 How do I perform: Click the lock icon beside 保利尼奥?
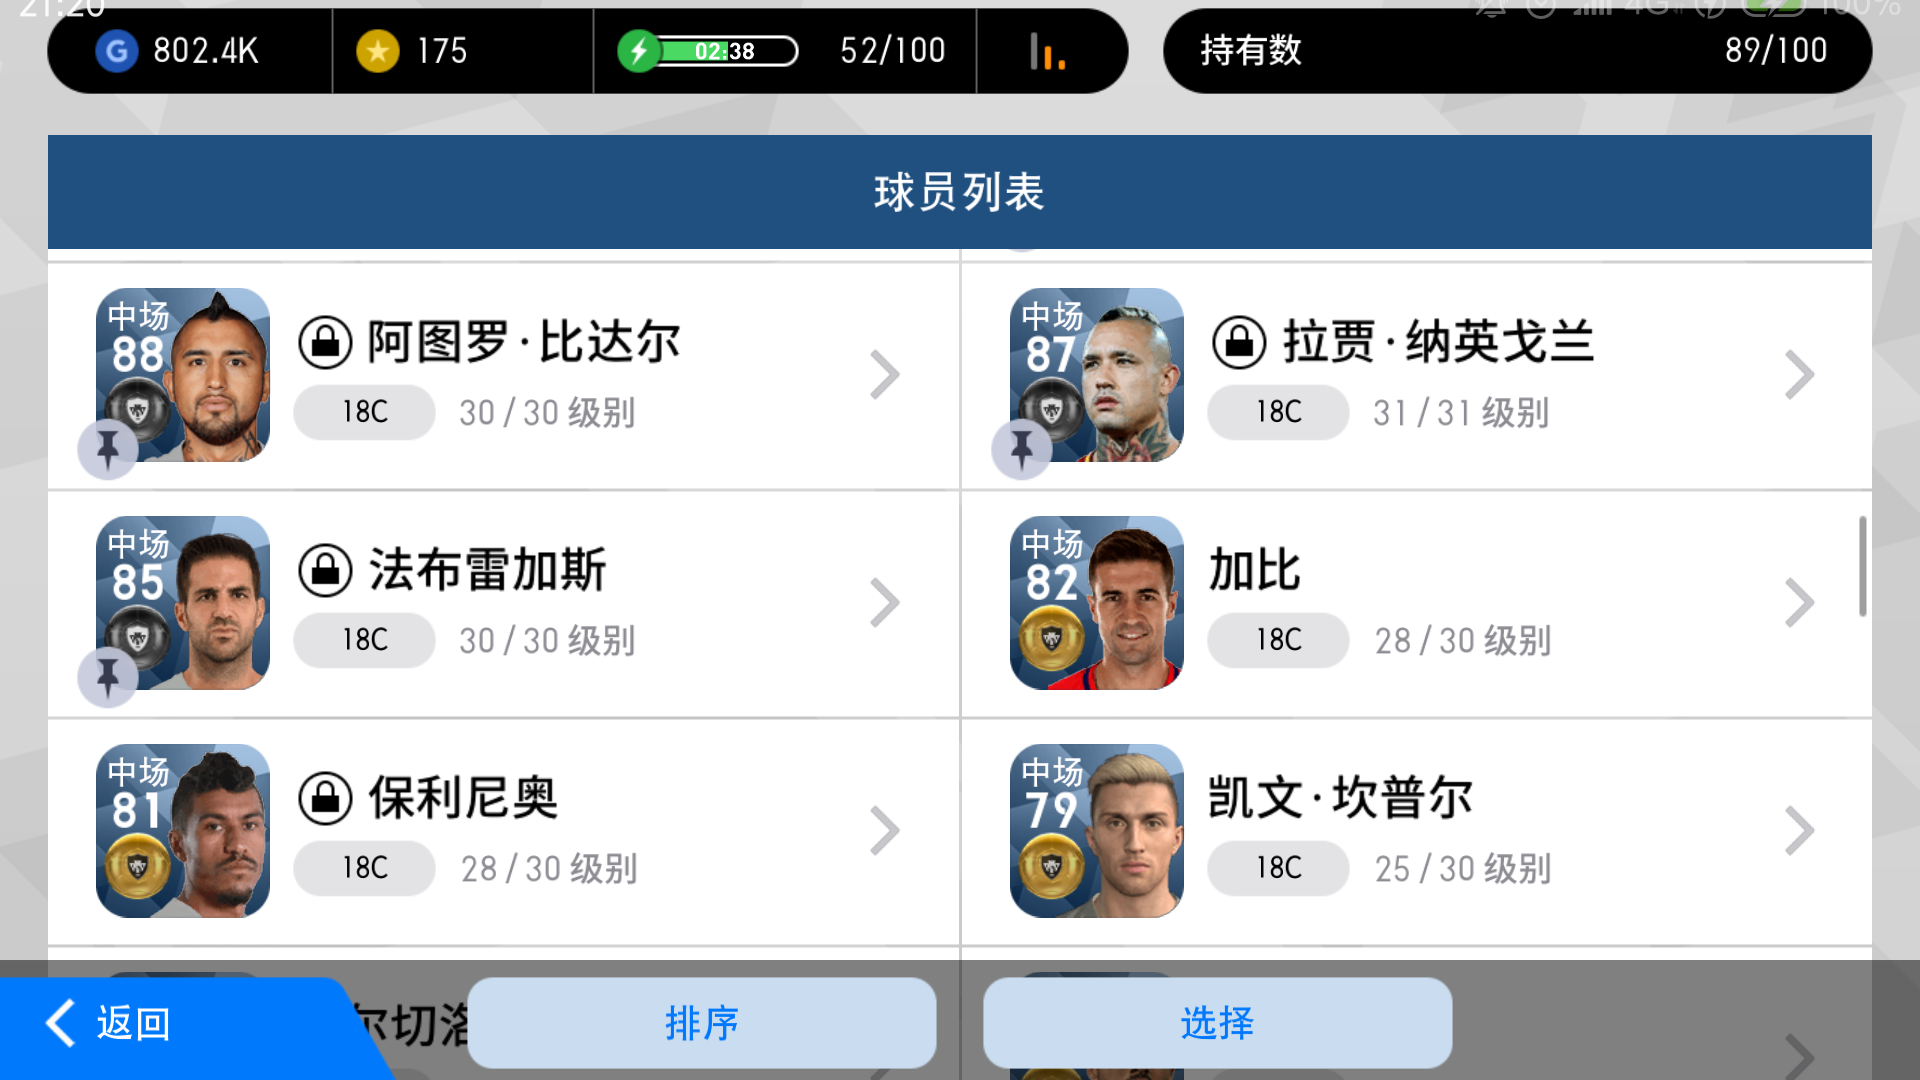tap(325, 799)
